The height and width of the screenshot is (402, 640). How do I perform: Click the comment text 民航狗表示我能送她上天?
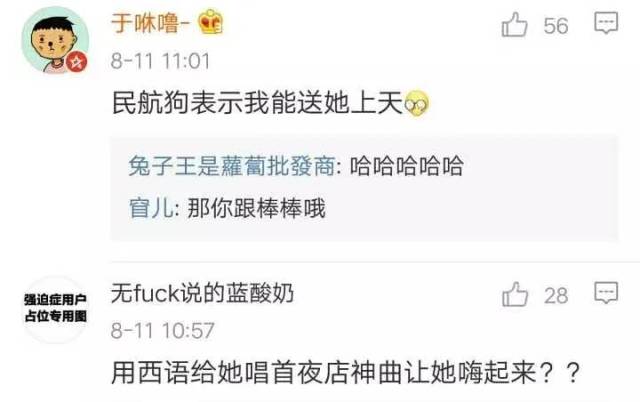coord(258,103)
